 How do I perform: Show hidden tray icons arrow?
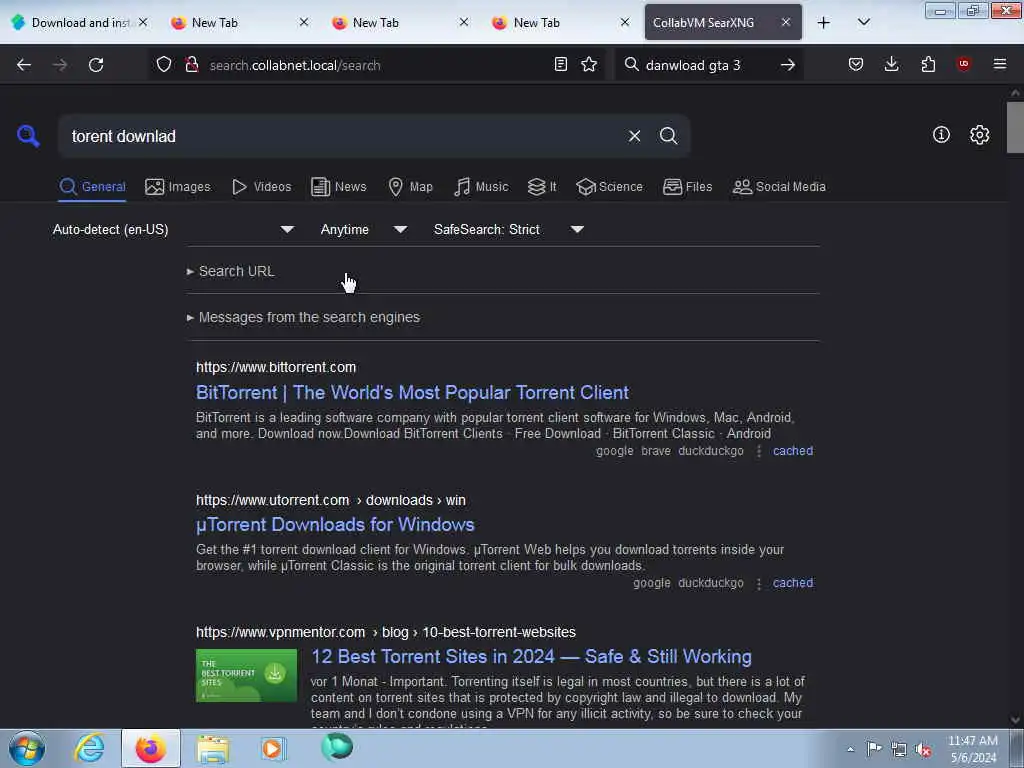pyautogui.click(x=850, y=750)
